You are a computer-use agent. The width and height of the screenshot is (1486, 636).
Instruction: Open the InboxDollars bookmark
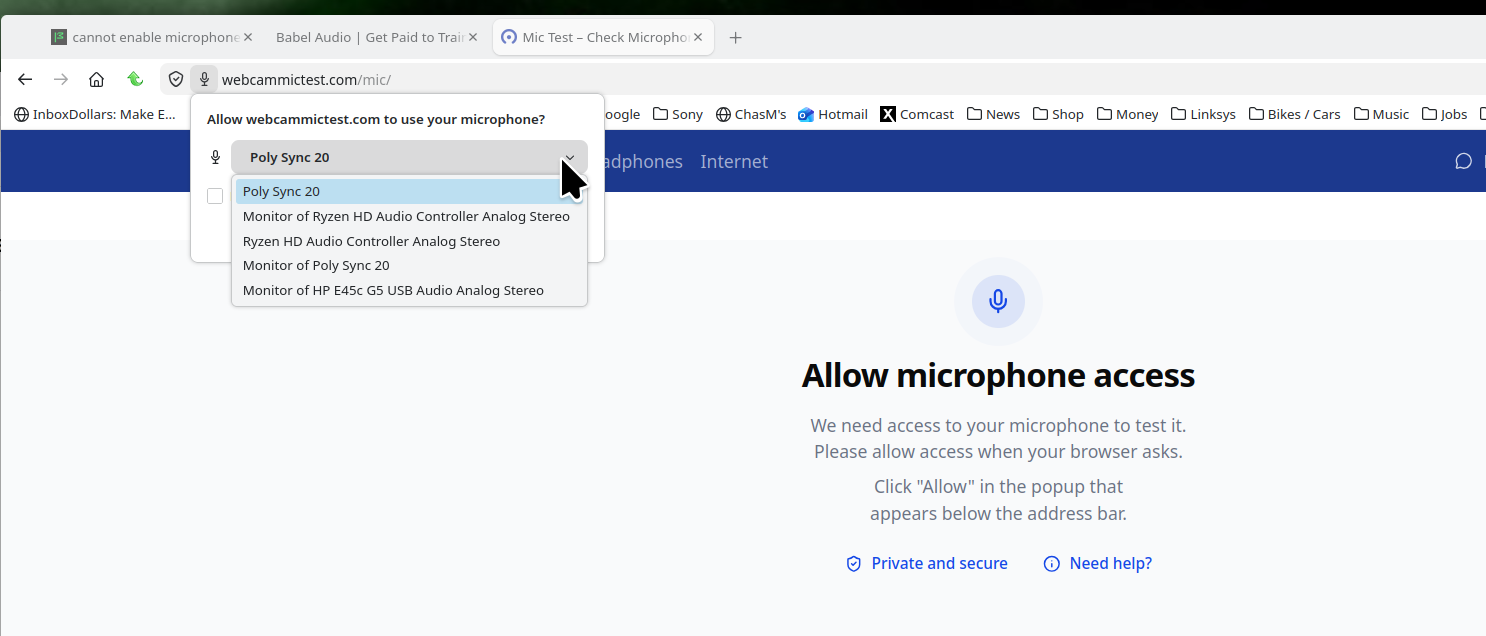tap(95, 114)
